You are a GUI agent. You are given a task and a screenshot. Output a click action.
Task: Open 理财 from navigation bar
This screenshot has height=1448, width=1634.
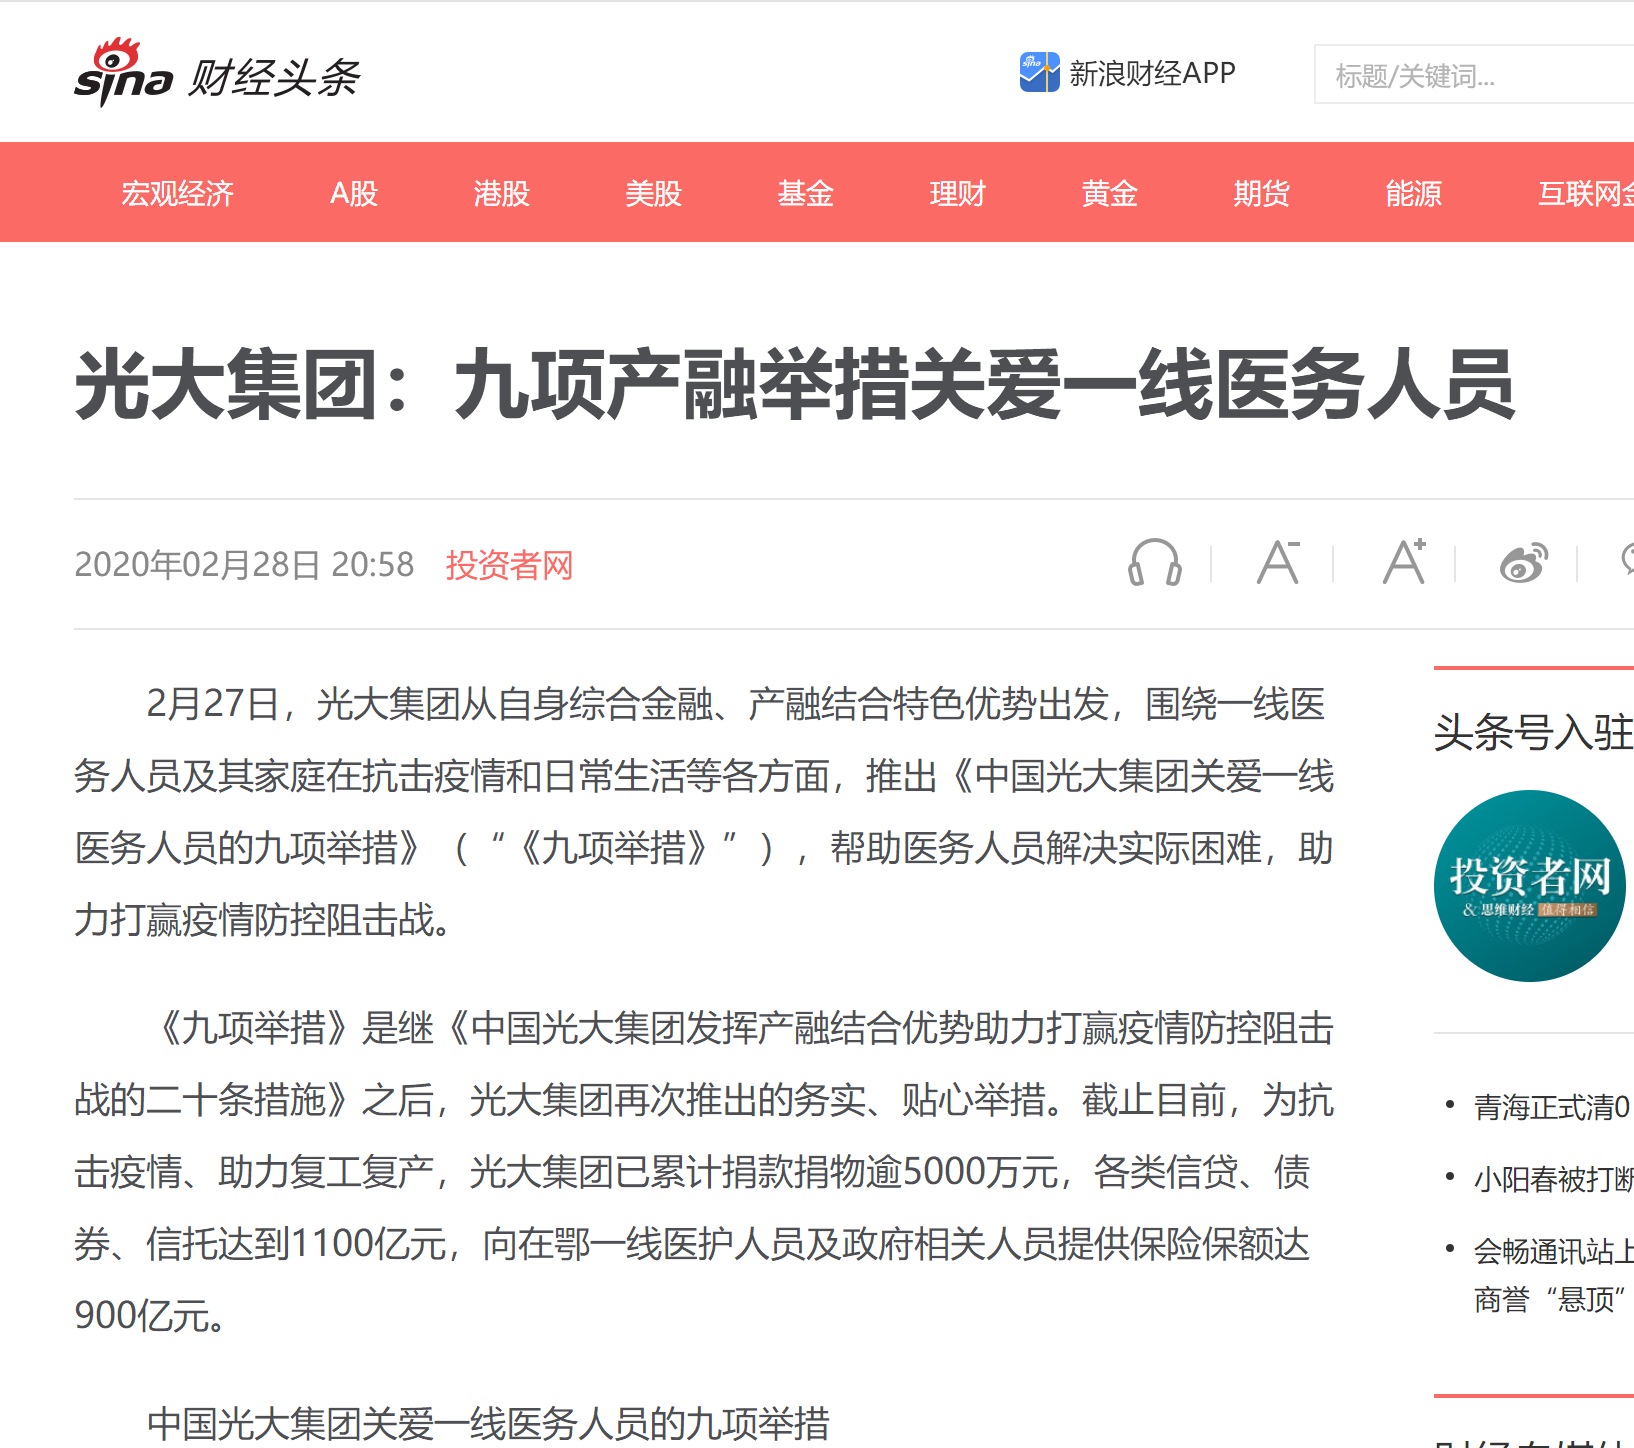pyautogui.click(x=957, y=193)
